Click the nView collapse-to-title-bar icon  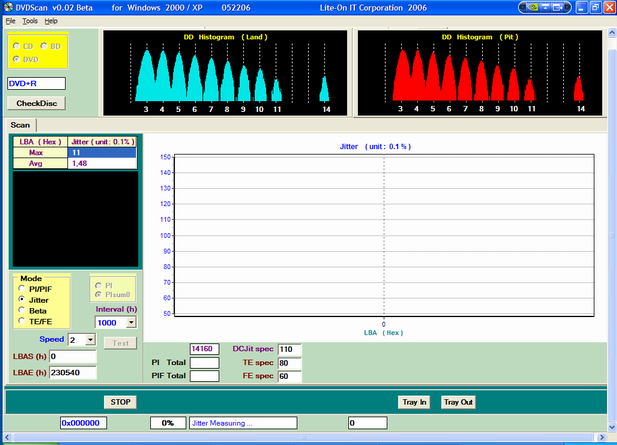click(x=545, y=7)
